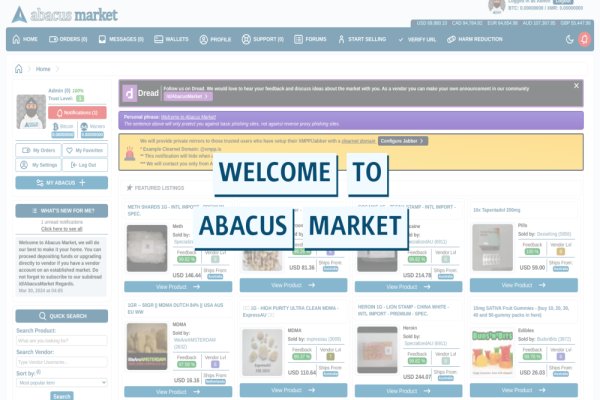600x400 pixels.
Task: Click the Abacus Market logo
Action: [64, 15]
